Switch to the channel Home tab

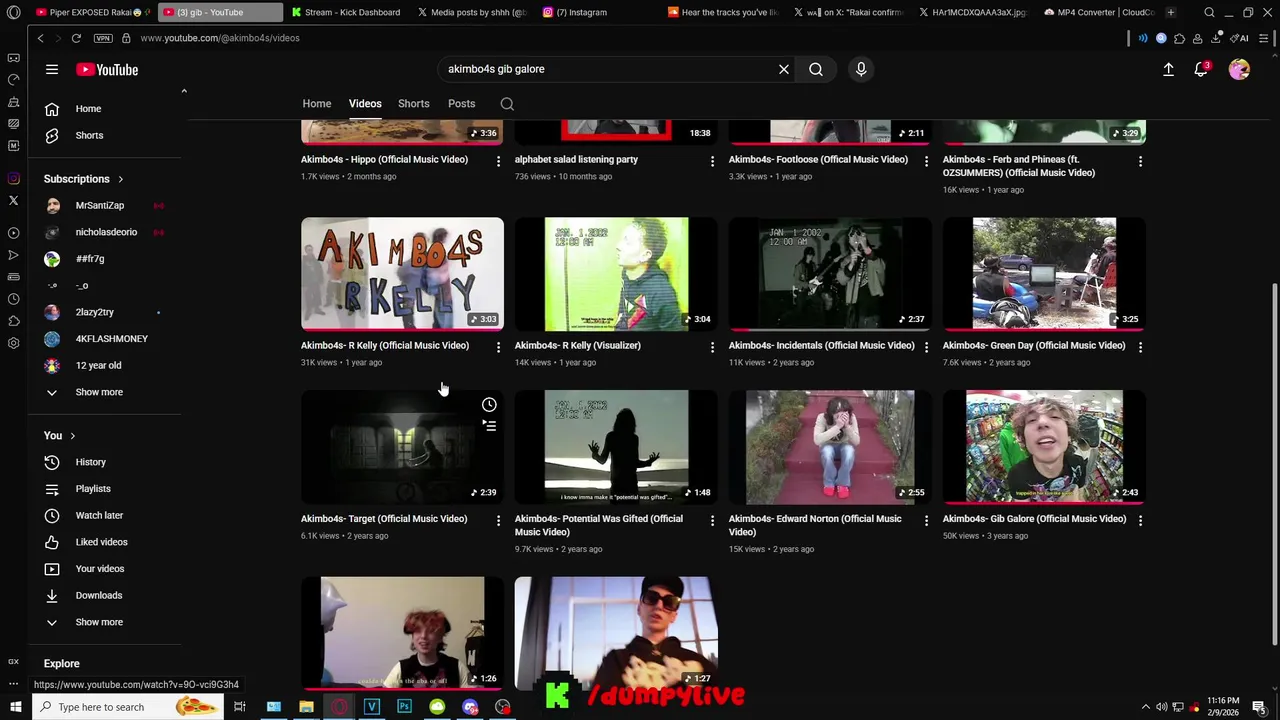pyautogui.click(x=316, y=104)
